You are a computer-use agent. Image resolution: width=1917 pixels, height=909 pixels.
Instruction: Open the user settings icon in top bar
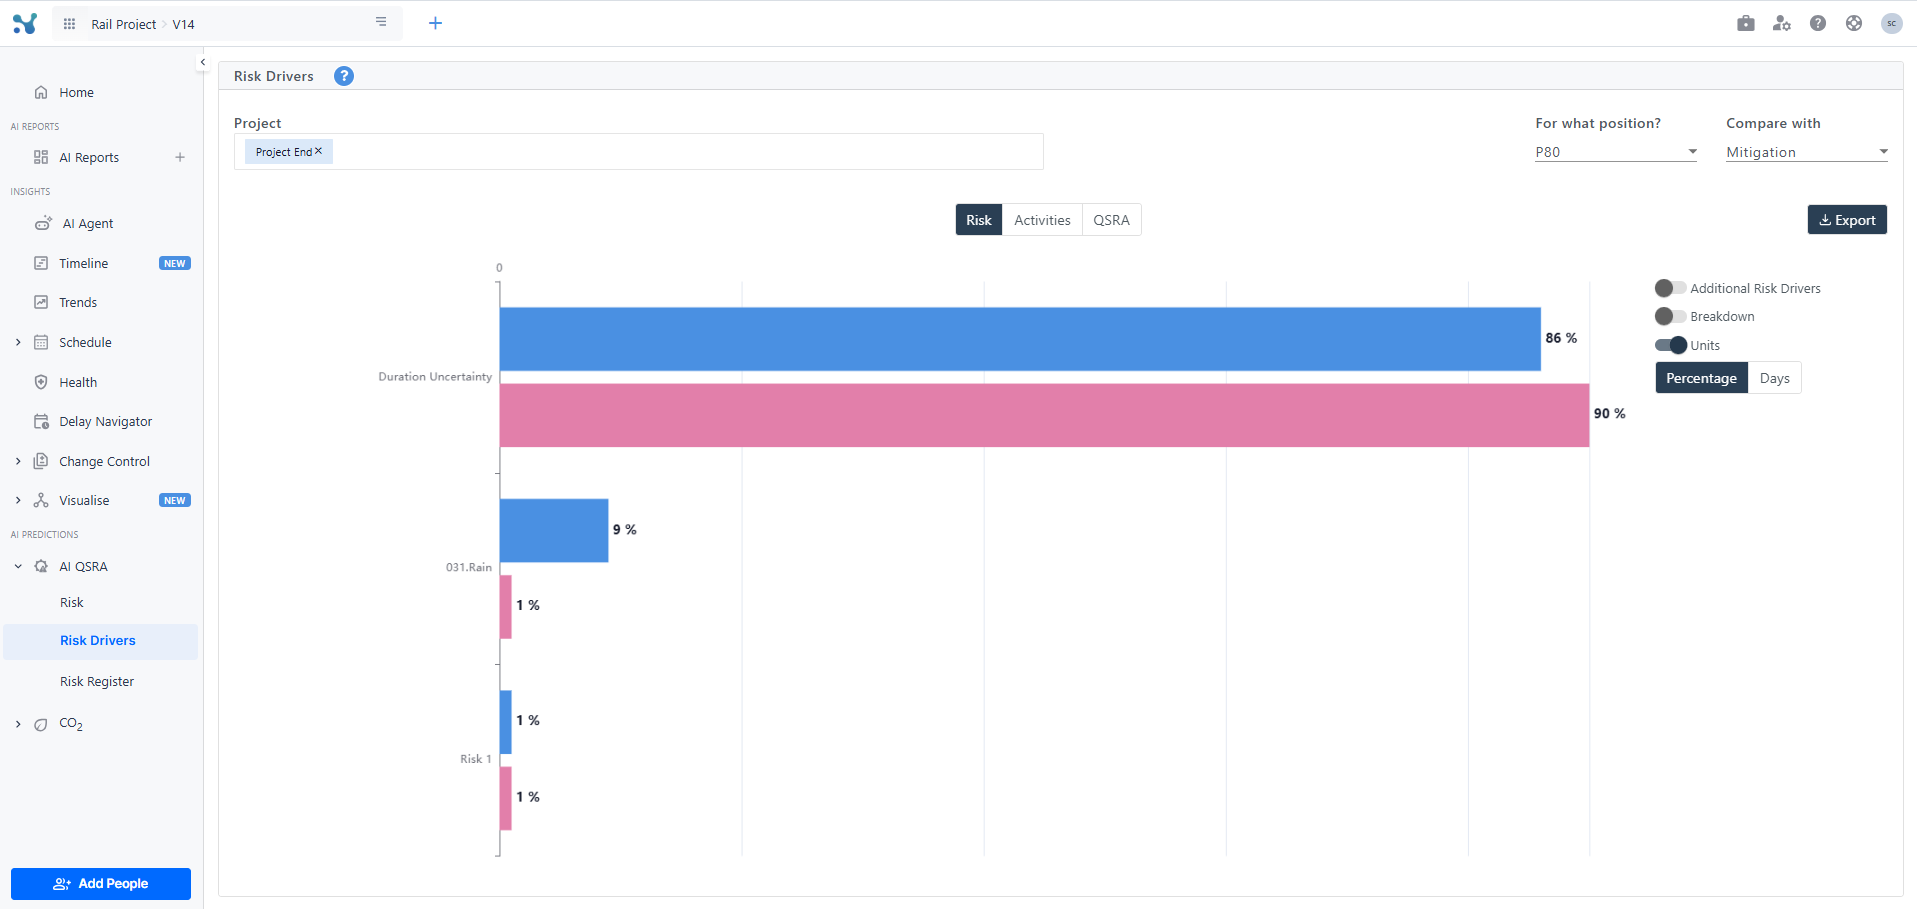point(1781,24)
